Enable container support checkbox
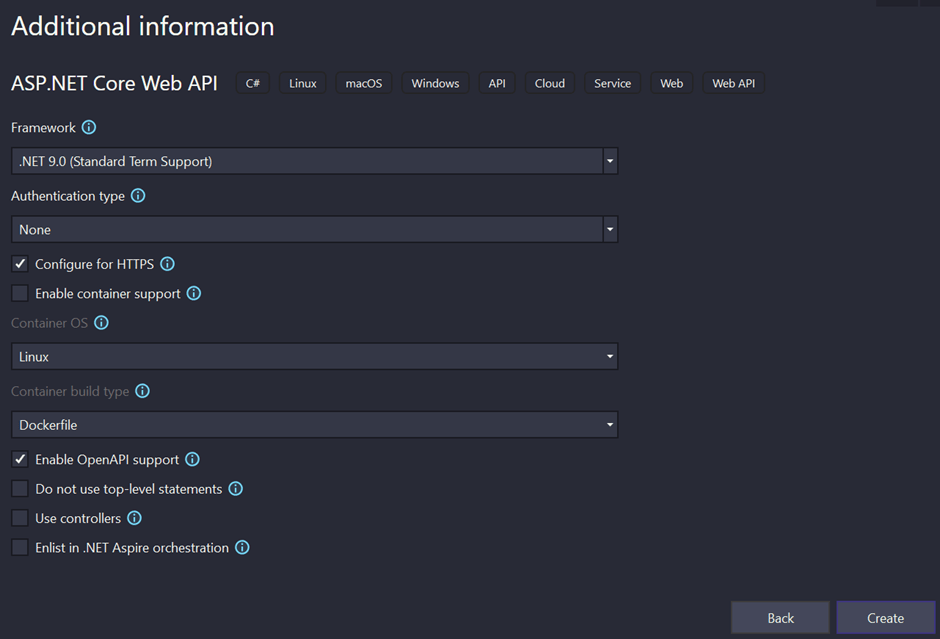The image size is (940, 639). click(x=20, y=294)
